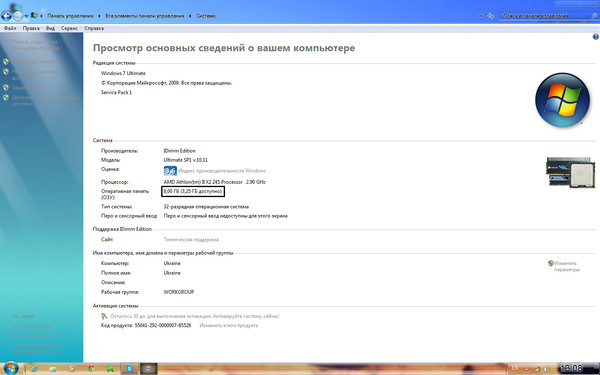Open 'Центр поддержки' sidebar link
Screen dimensions: 600x375
click(32, 326)
